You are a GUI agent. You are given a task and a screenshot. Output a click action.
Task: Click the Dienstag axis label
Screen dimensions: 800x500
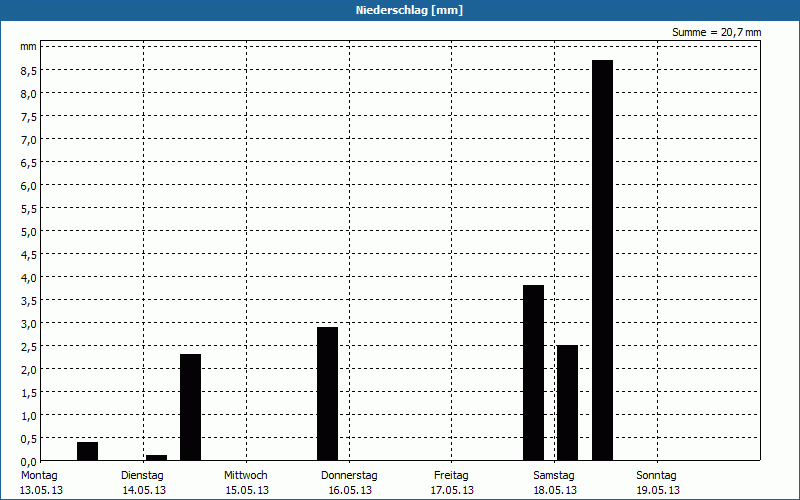pyautogui.click(x=142, y=476)
